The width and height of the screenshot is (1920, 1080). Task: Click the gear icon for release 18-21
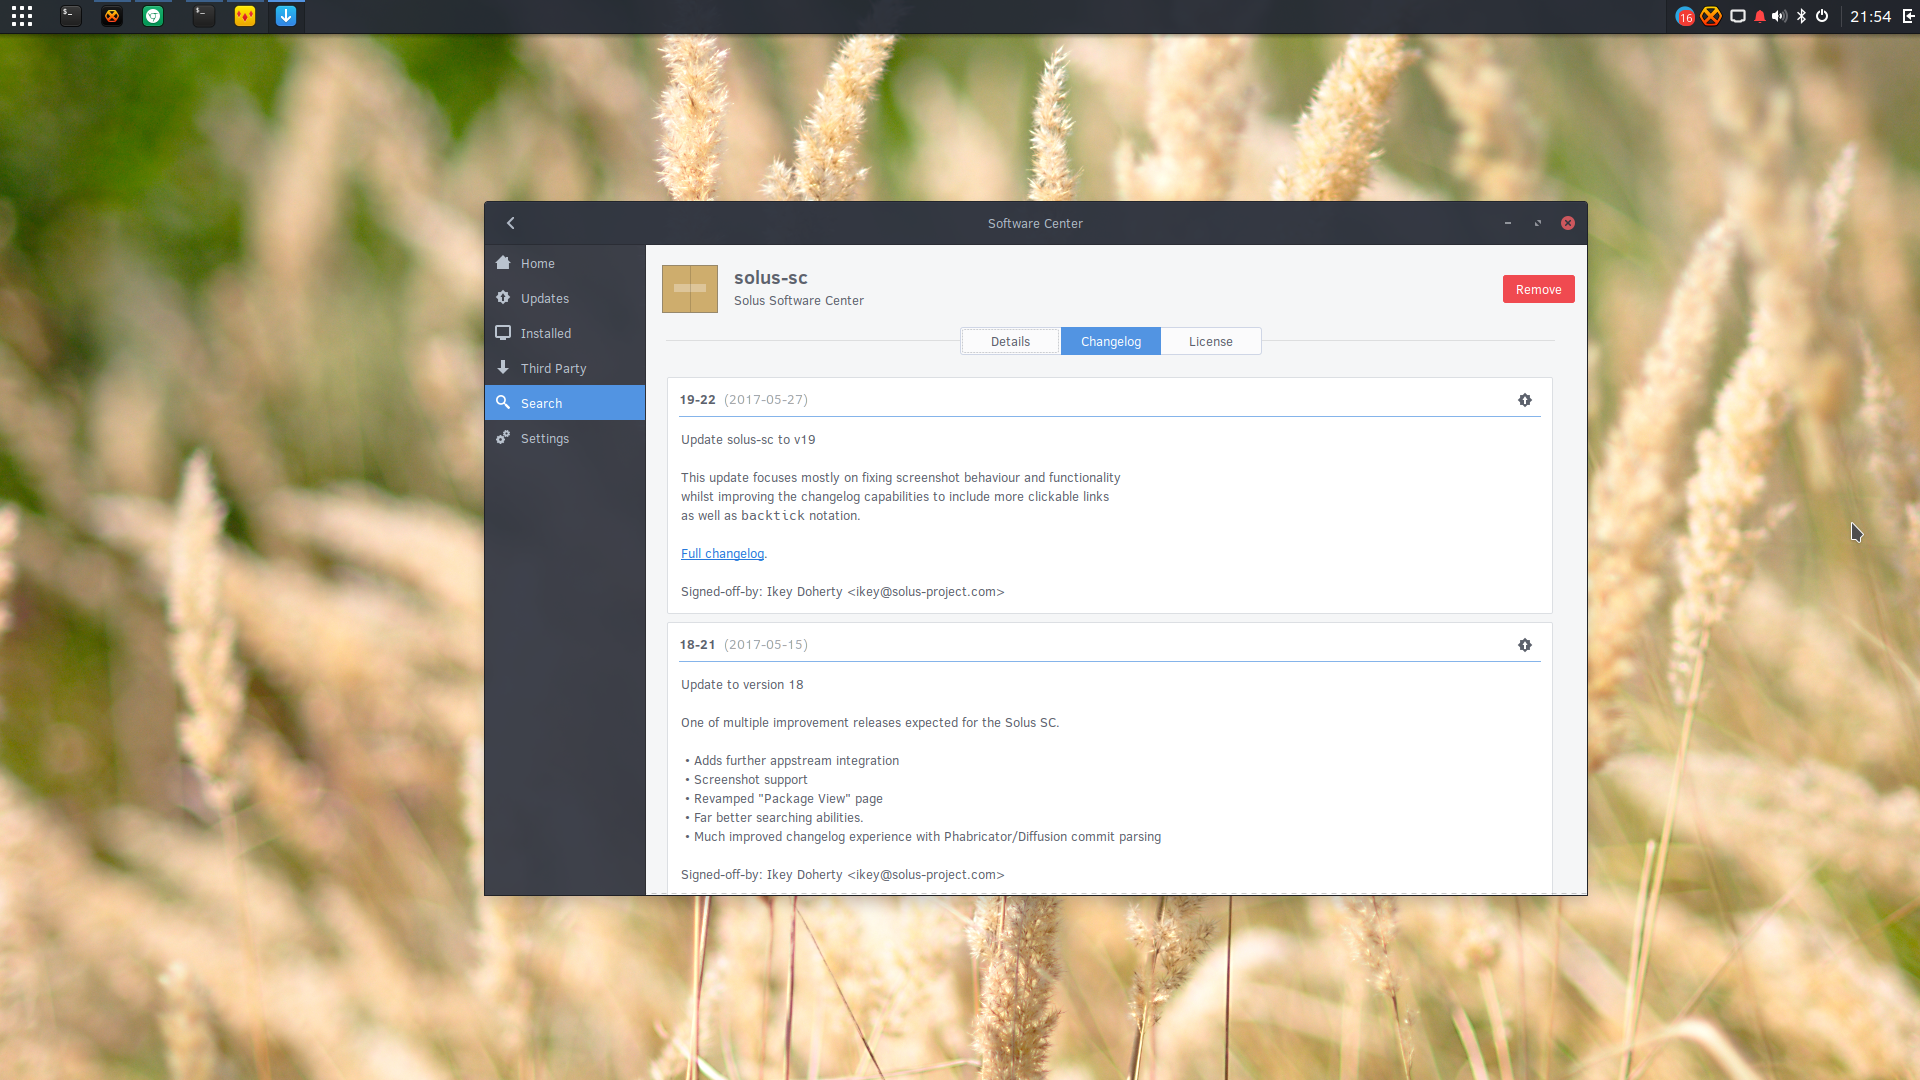[x=1525, y=645]
